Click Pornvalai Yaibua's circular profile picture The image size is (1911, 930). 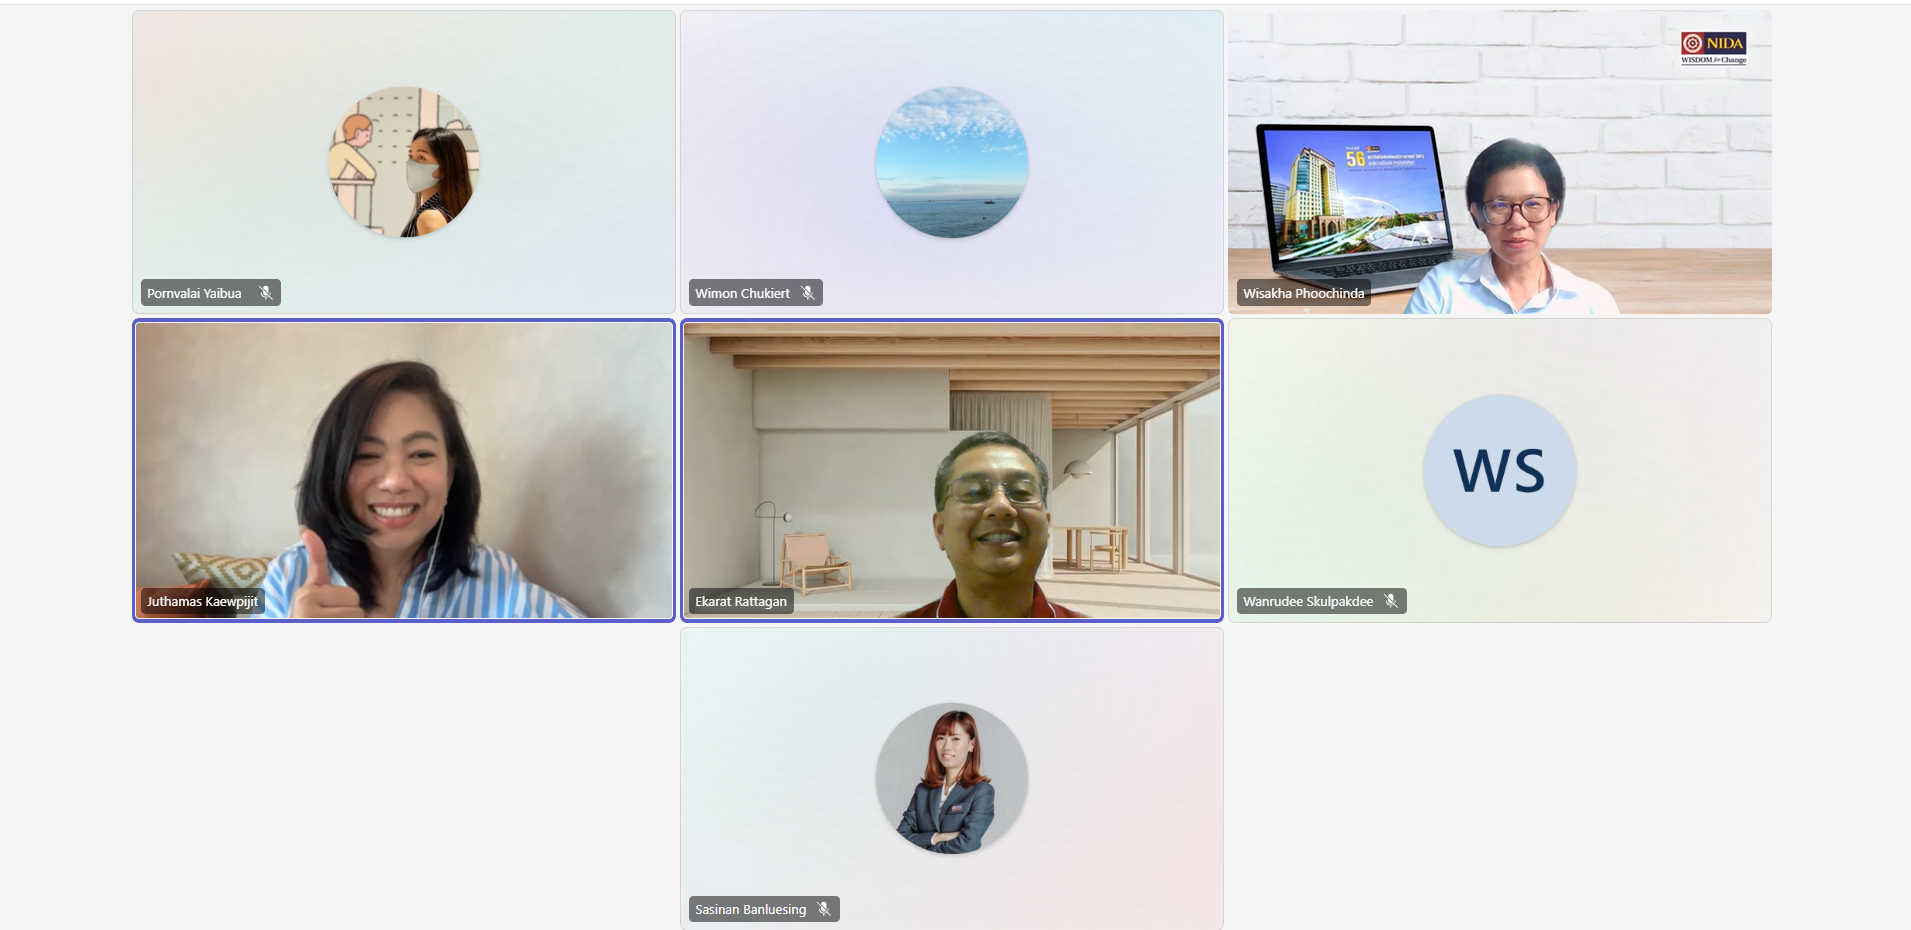coord(404,162)
